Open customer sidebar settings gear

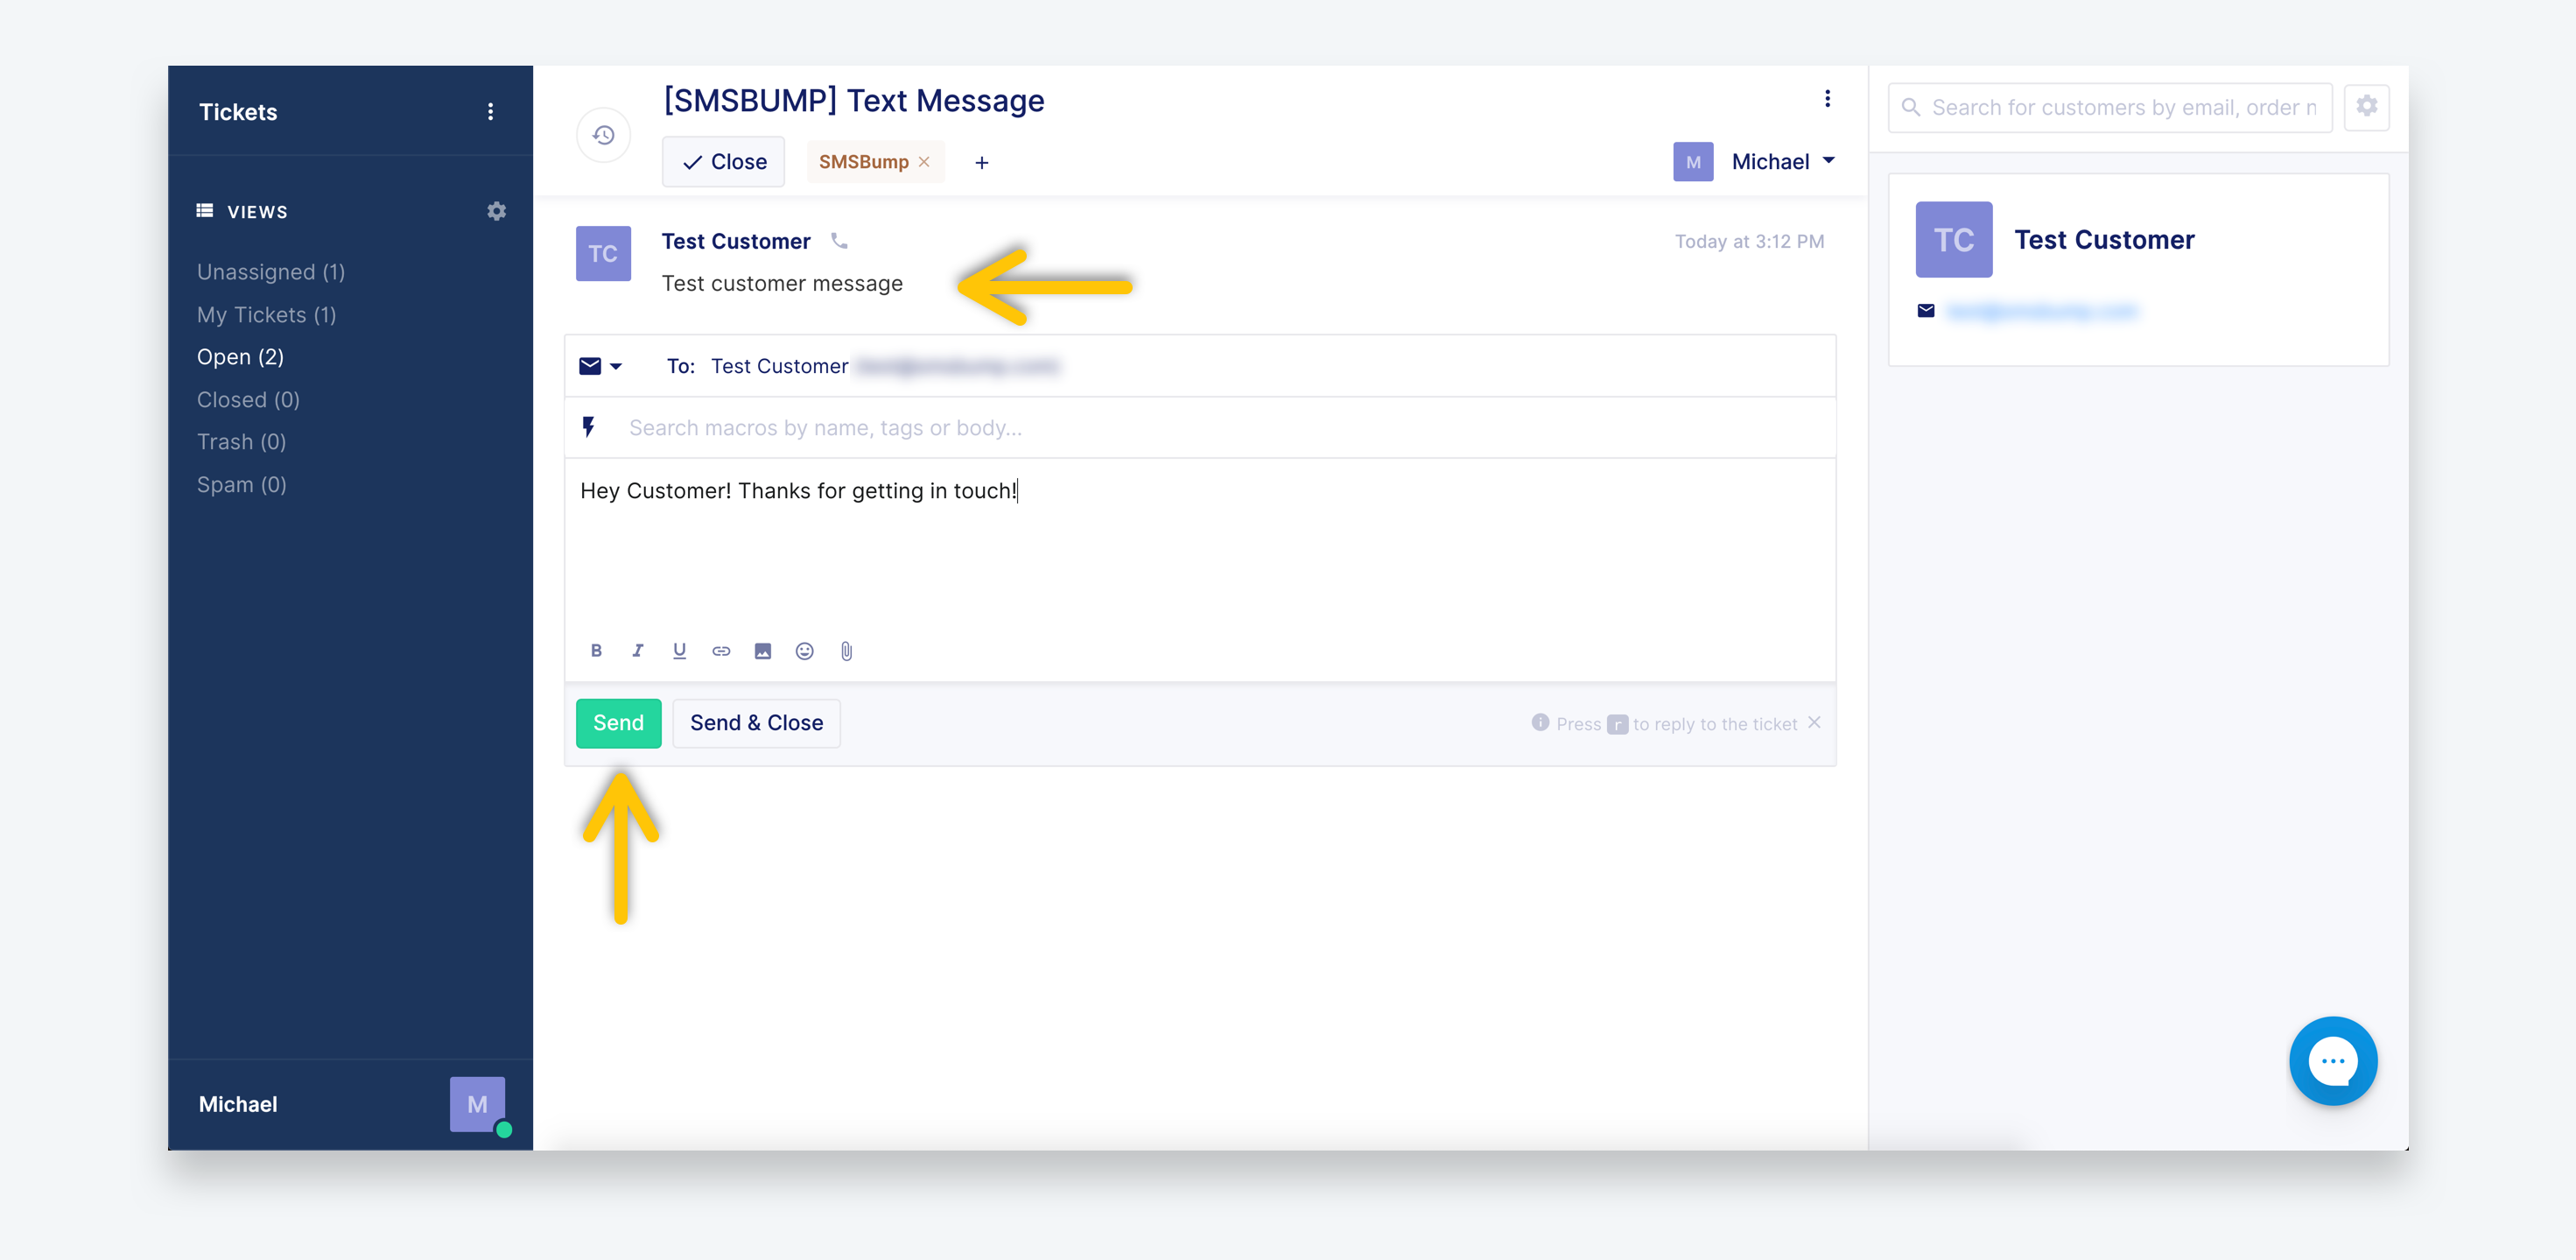tap(2366, 107)
